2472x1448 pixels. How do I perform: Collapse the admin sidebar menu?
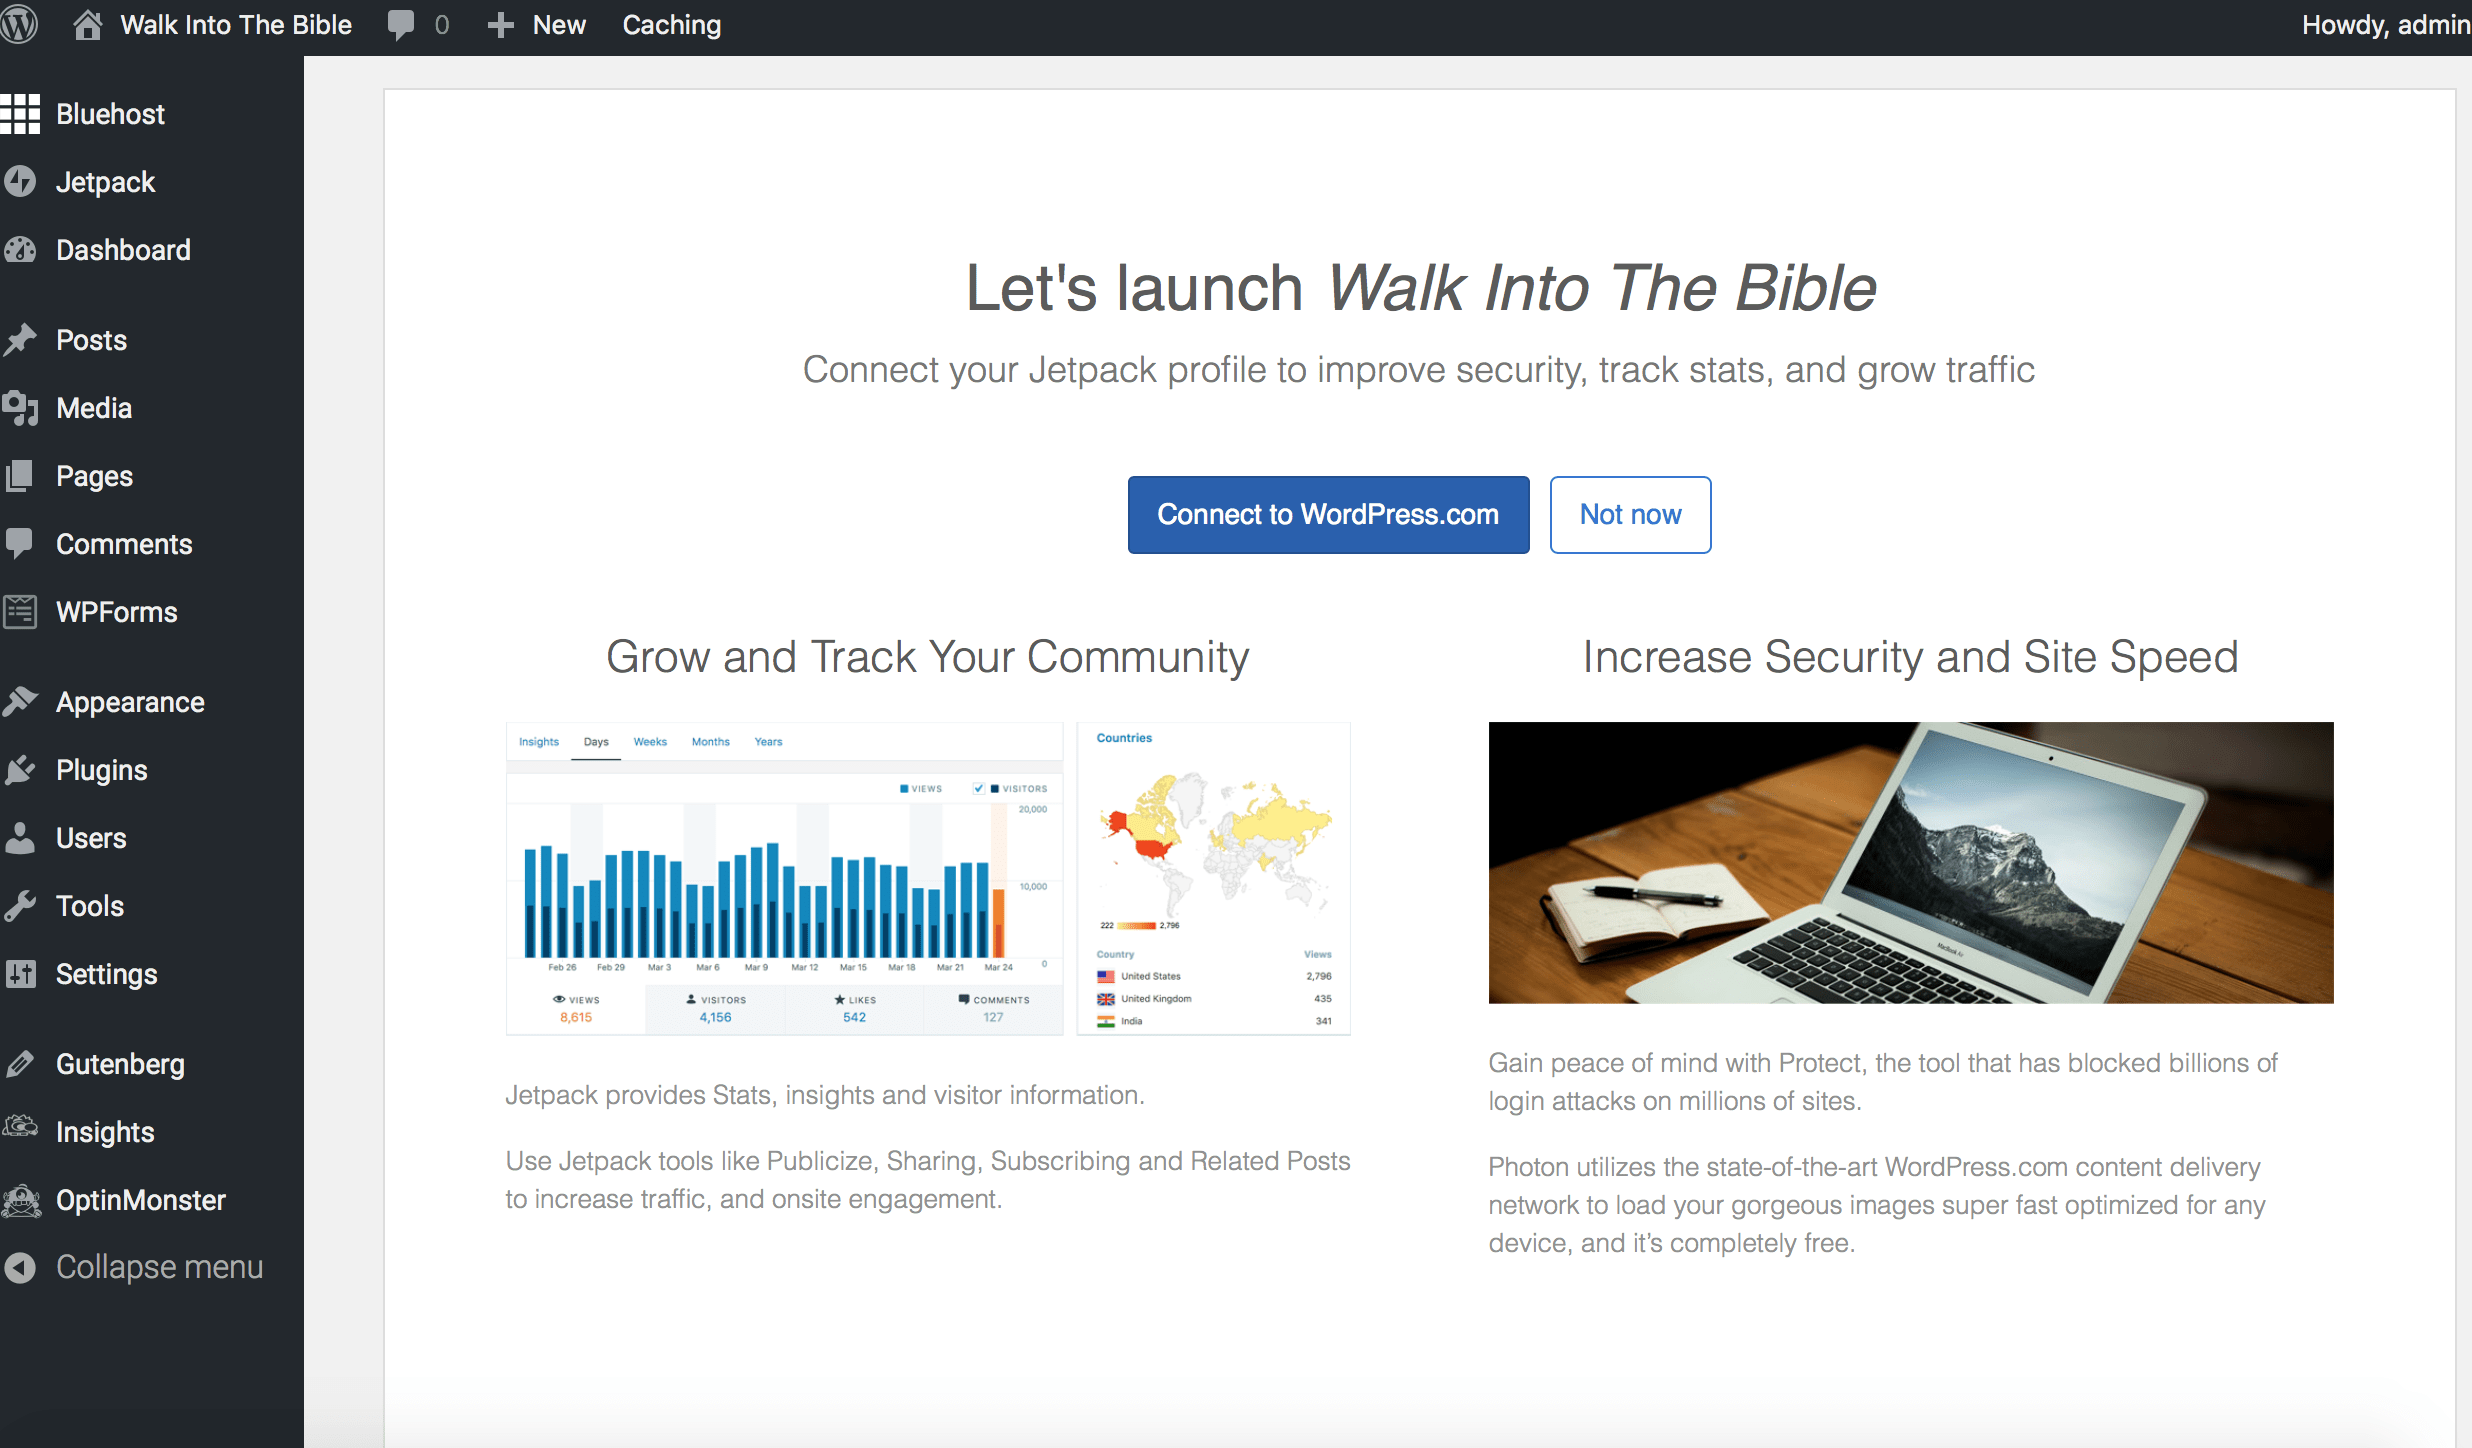(x=158, y=1266)
